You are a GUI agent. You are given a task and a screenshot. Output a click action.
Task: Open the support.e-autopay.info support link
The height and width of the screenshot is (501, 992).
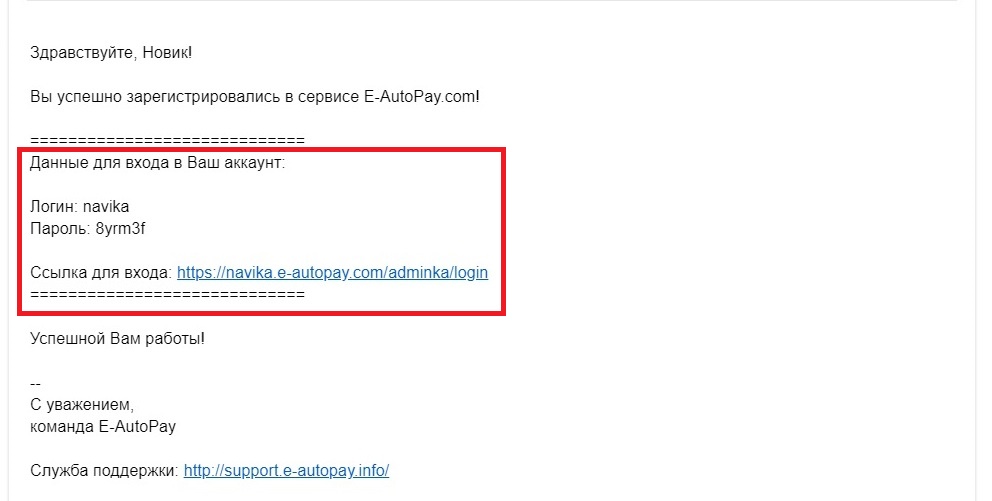click(x=286, y=471)
